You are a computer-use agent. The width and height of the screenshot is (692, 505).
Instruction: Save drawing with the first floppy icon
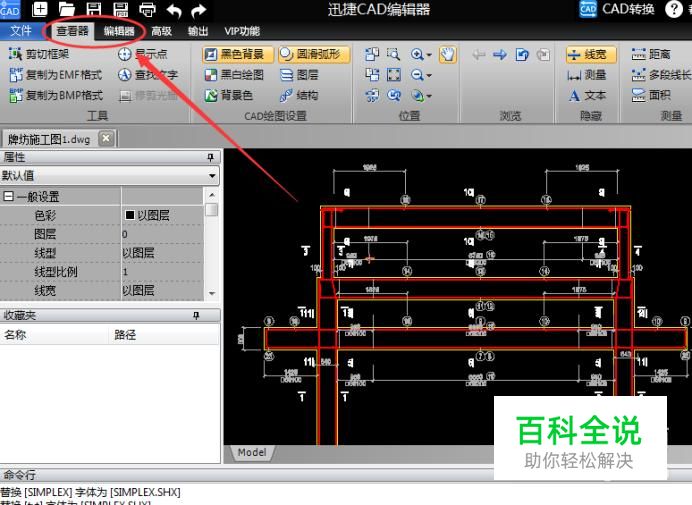94,9
